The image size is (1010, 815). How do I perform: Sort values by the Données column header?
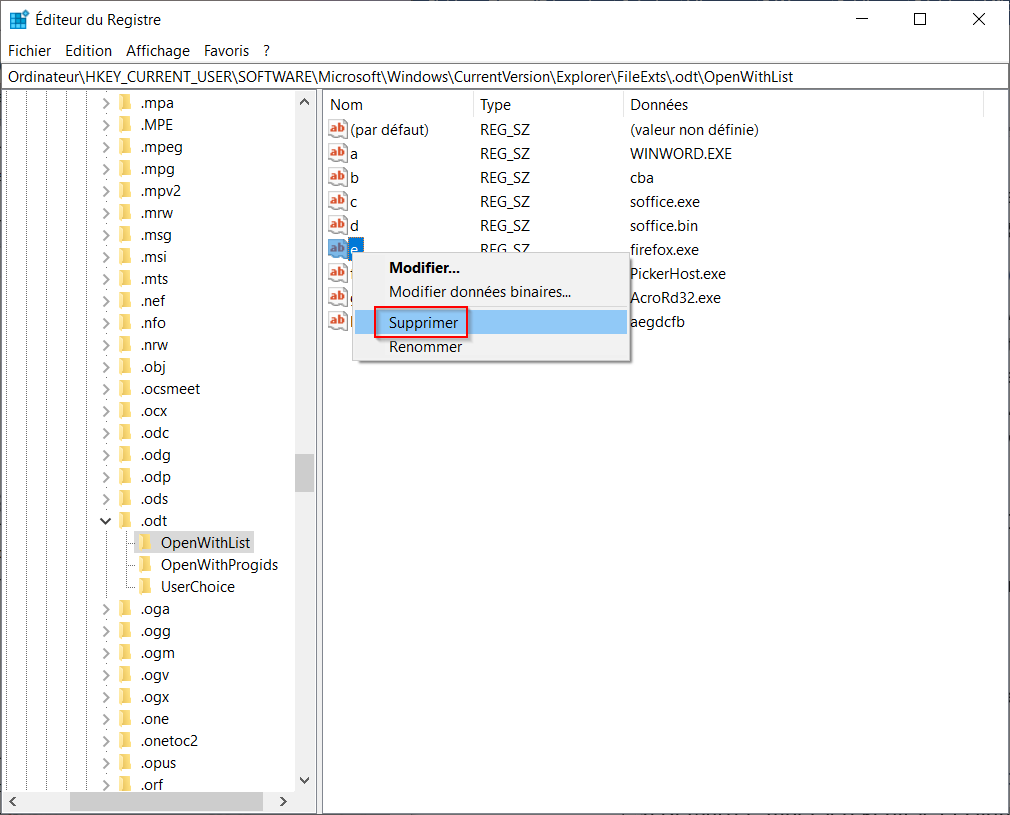[x=803, y=104]
